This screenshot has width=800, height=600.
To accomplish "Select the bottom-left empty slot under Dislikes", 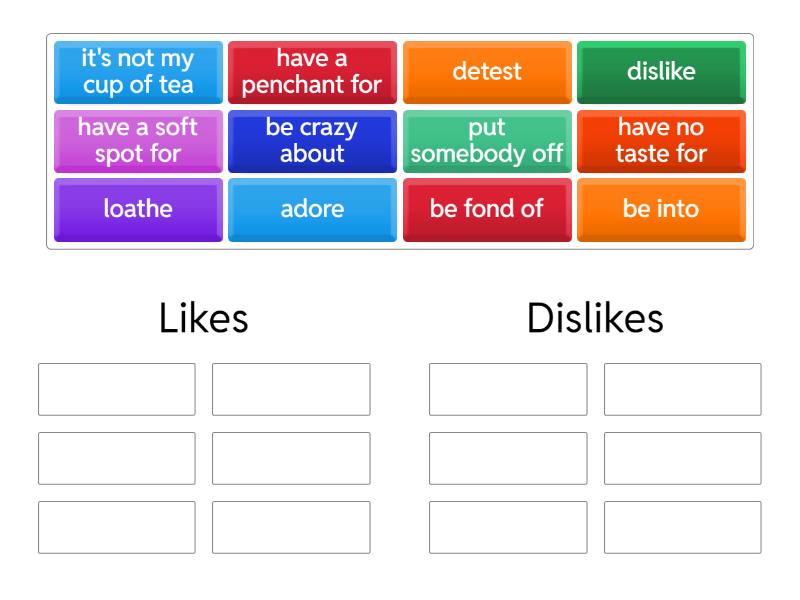I will [x=508, y=527].
